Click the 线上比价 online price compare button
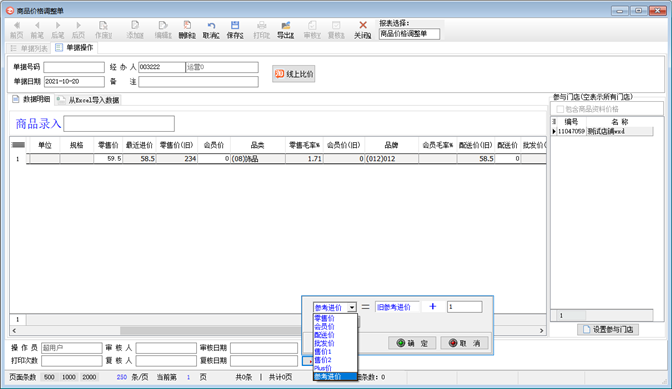The image size is (672, 389). 294,74
